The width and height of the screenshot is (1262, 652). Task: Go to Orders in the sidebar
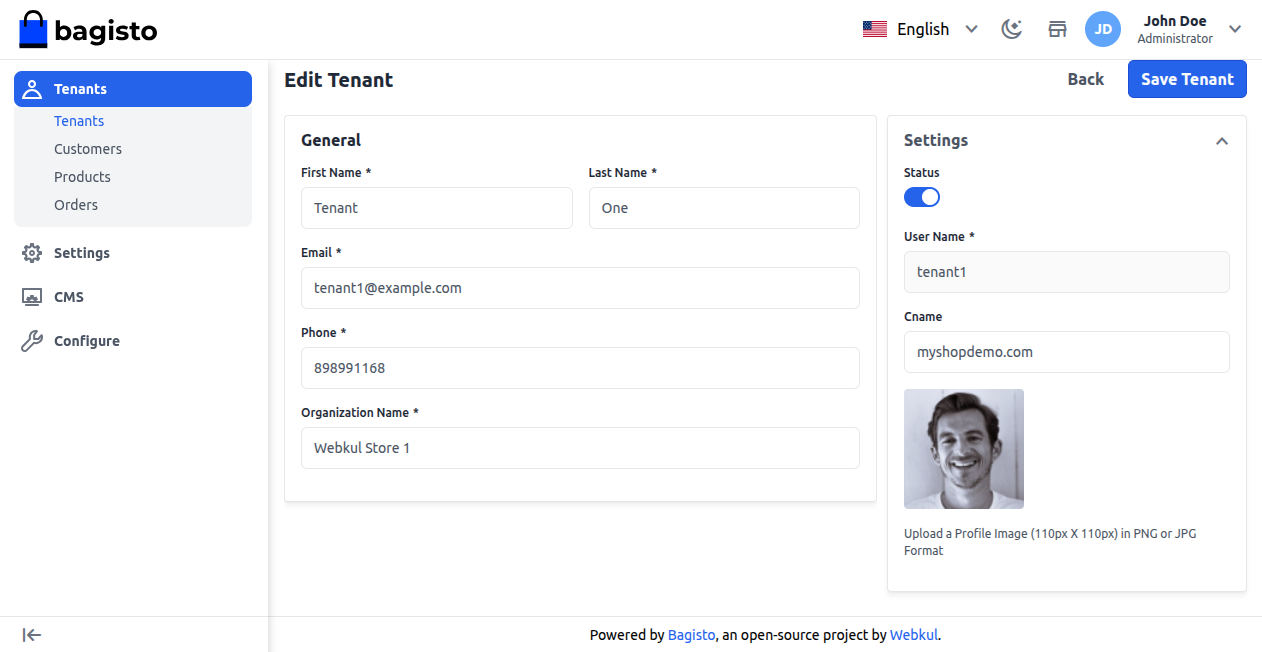click(76, 205)
